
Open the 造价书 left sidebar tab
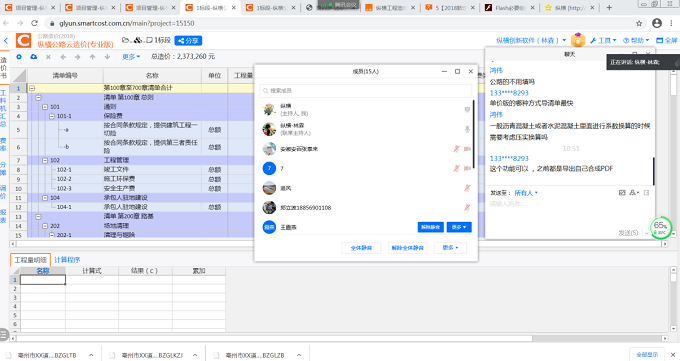coord(3,67)
